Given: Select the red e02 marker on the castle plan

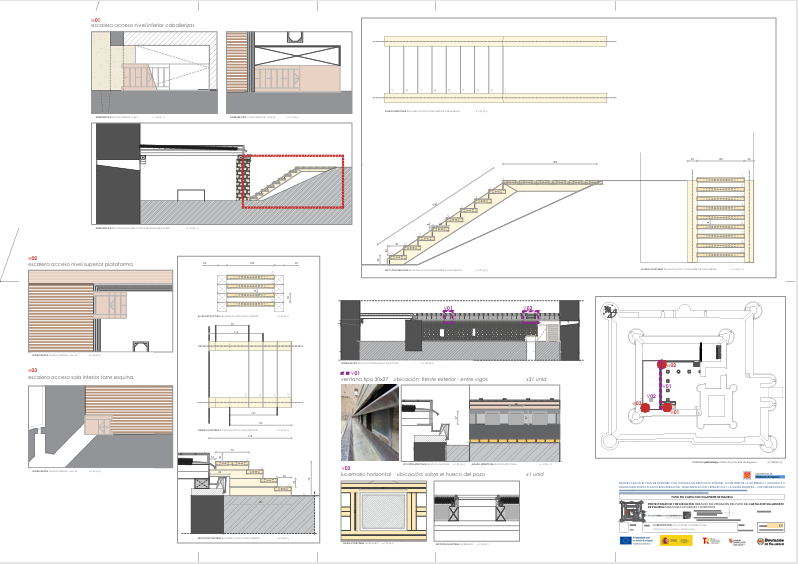Looking at the screenshot, I should click(x=661, y=366).
